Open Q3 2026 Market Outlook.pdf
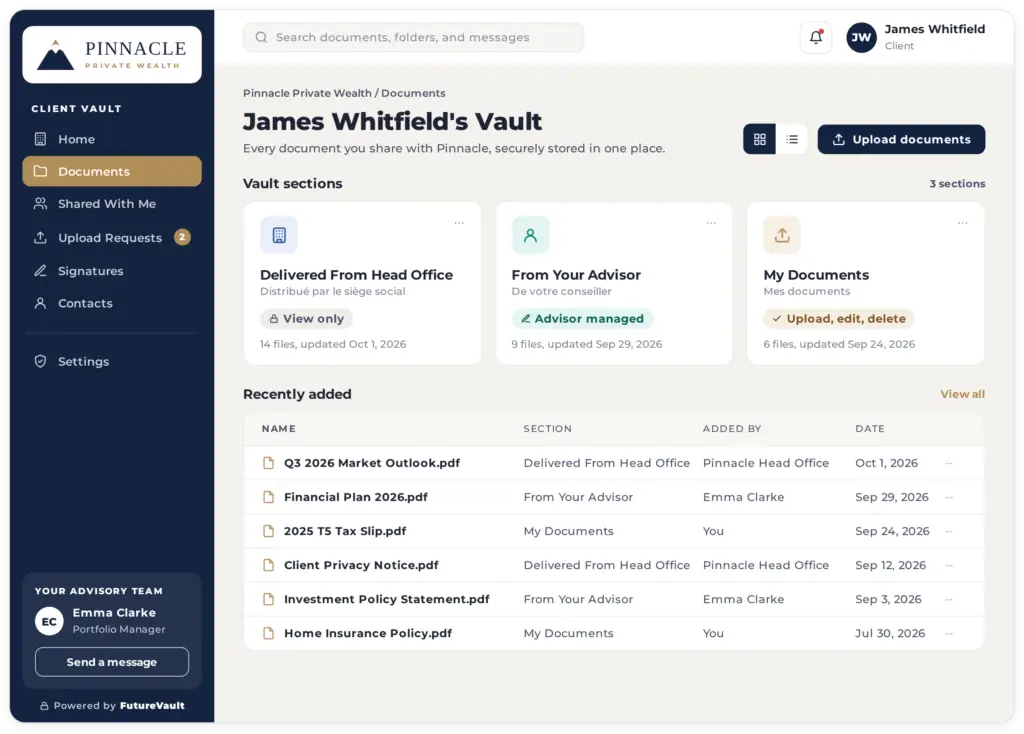1024x734 pixels. tap(372, 463)
